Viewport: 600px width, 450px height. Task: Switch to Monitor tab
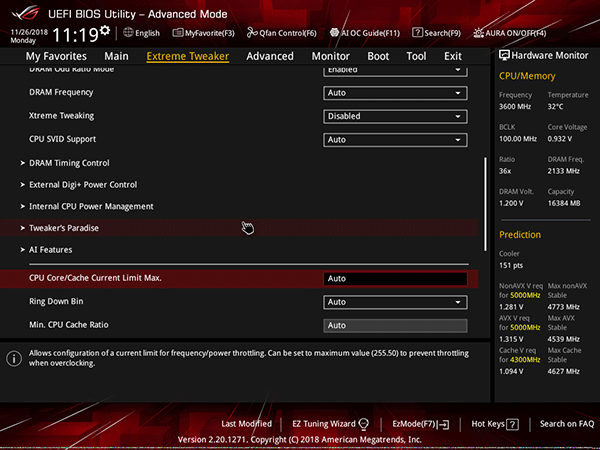(331, 56)
